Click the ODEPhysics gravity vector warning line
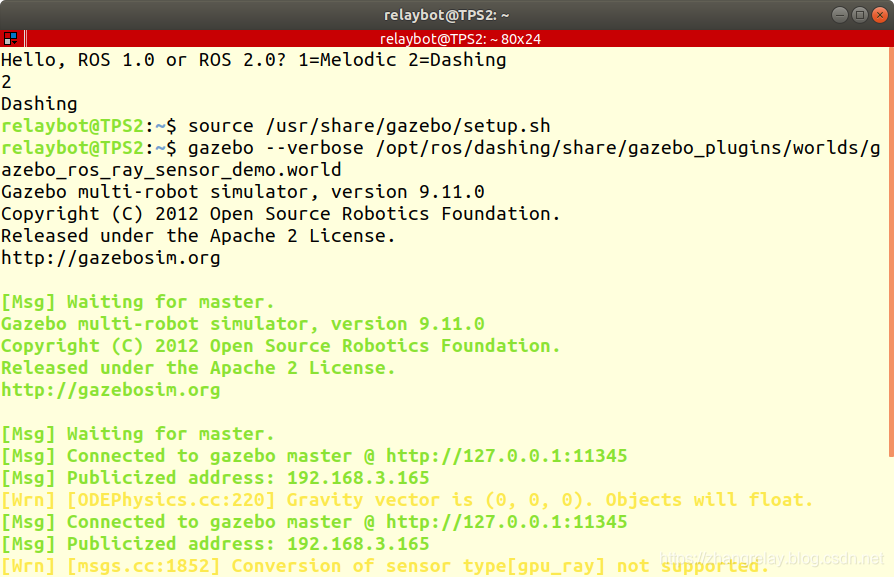 (x=400, y=499)
